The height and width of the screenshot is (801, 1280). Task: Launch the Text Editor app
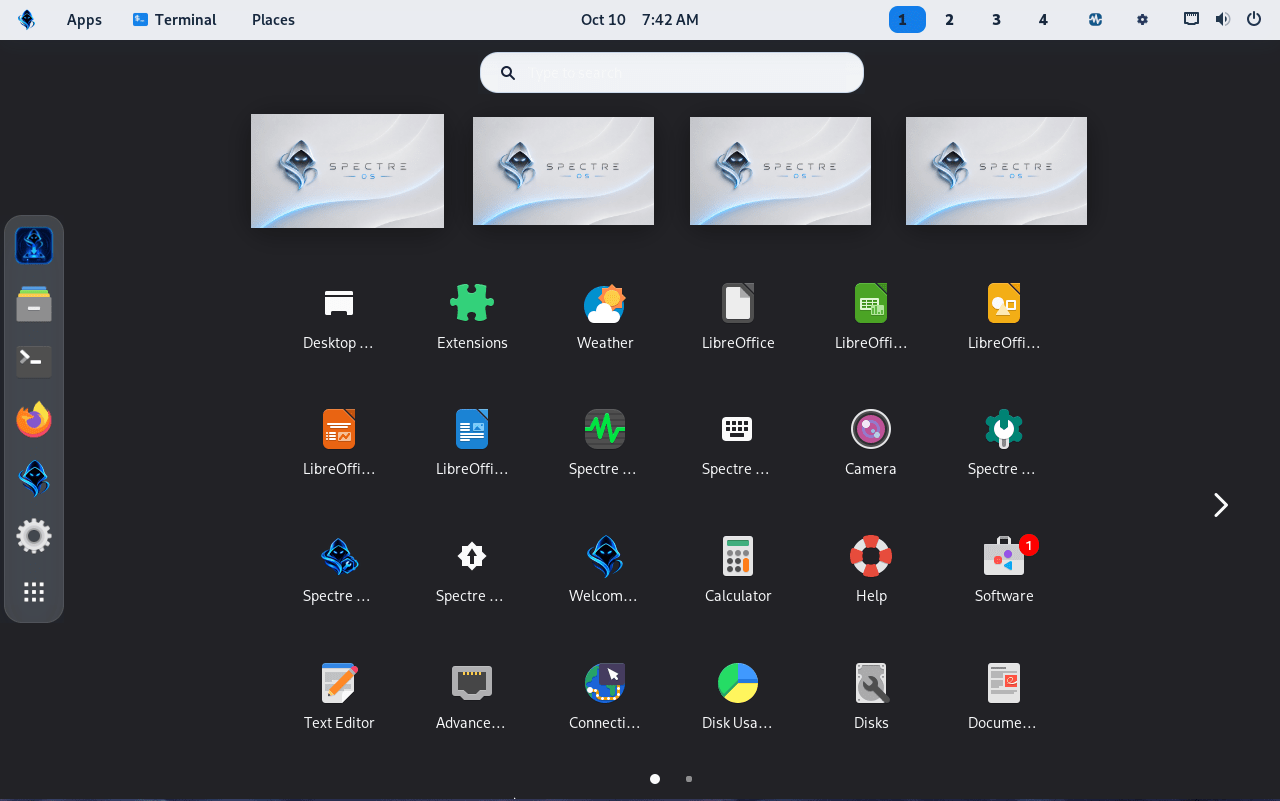tap(339, 683)
